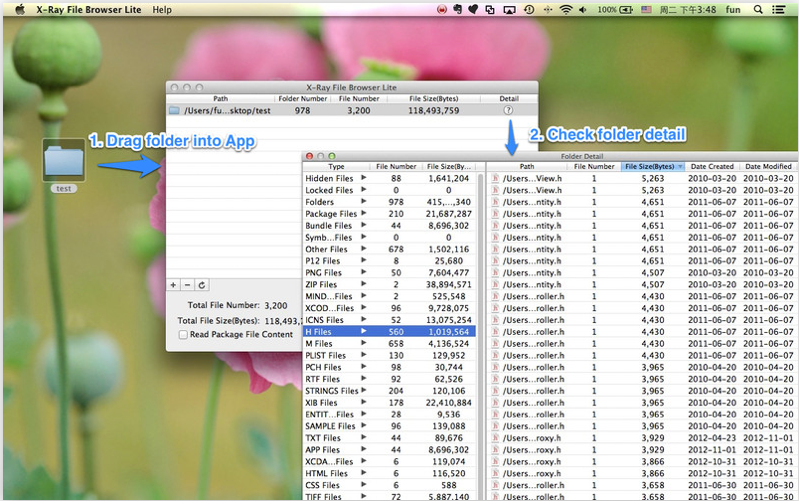Expand the Folders row arrow
799x501 pixels.
(364, 201)
